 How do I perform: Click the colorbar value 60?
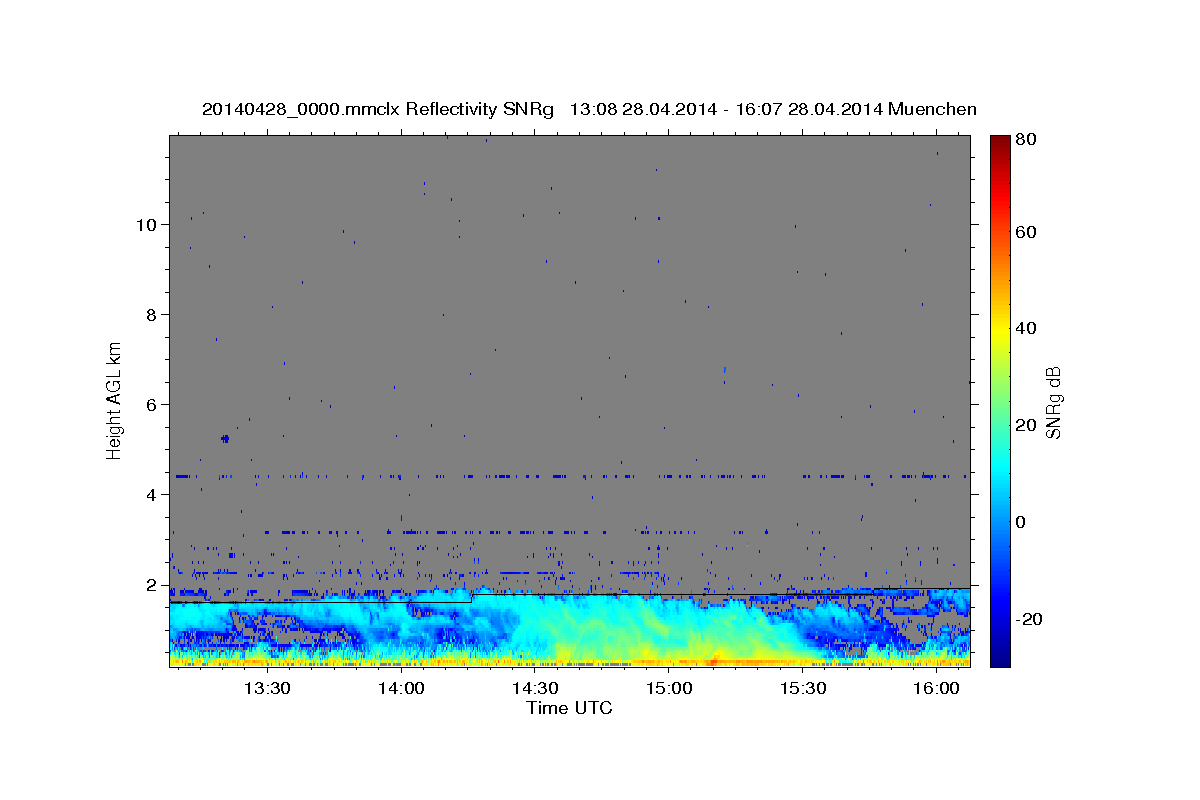[x=1027, y=232]
